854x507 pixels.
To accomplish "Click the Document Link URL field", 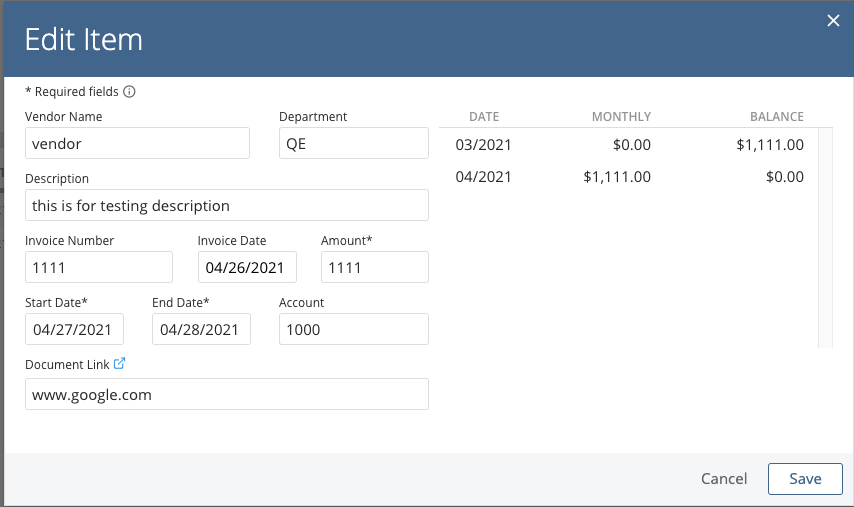I will click(x=227, y=394).
